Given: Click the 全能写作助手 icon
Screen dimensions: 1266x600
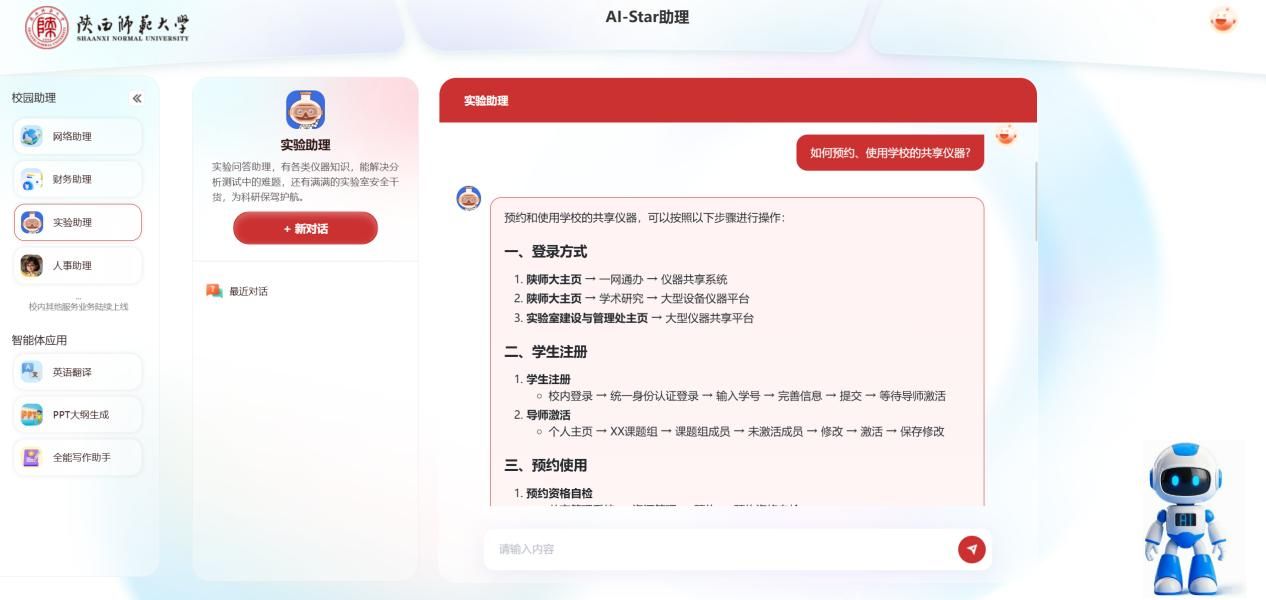Looking at the screenshot, I should [x=32, y=458].
